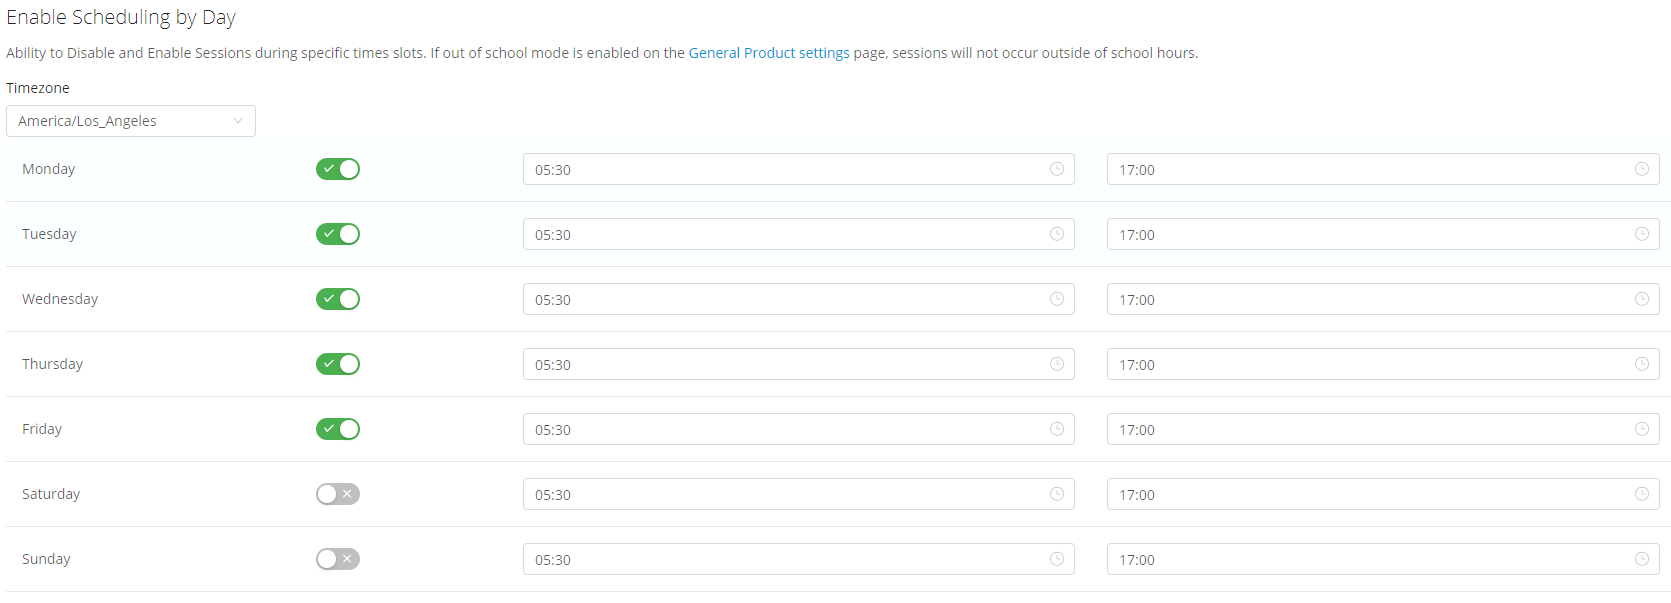Screen dimensions: 1671x603
Task: Click the Timezone dropdown chevron arrow
Action: (239, 121)
